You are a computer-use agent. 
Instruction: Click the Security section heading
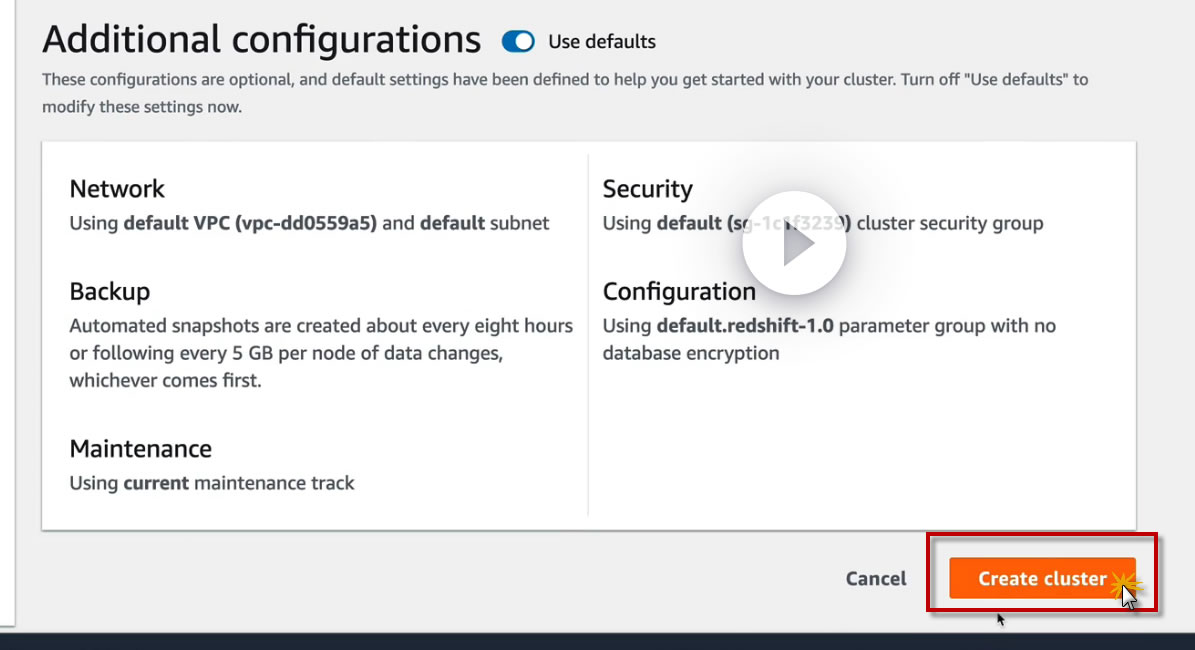[x=647, y=189]
